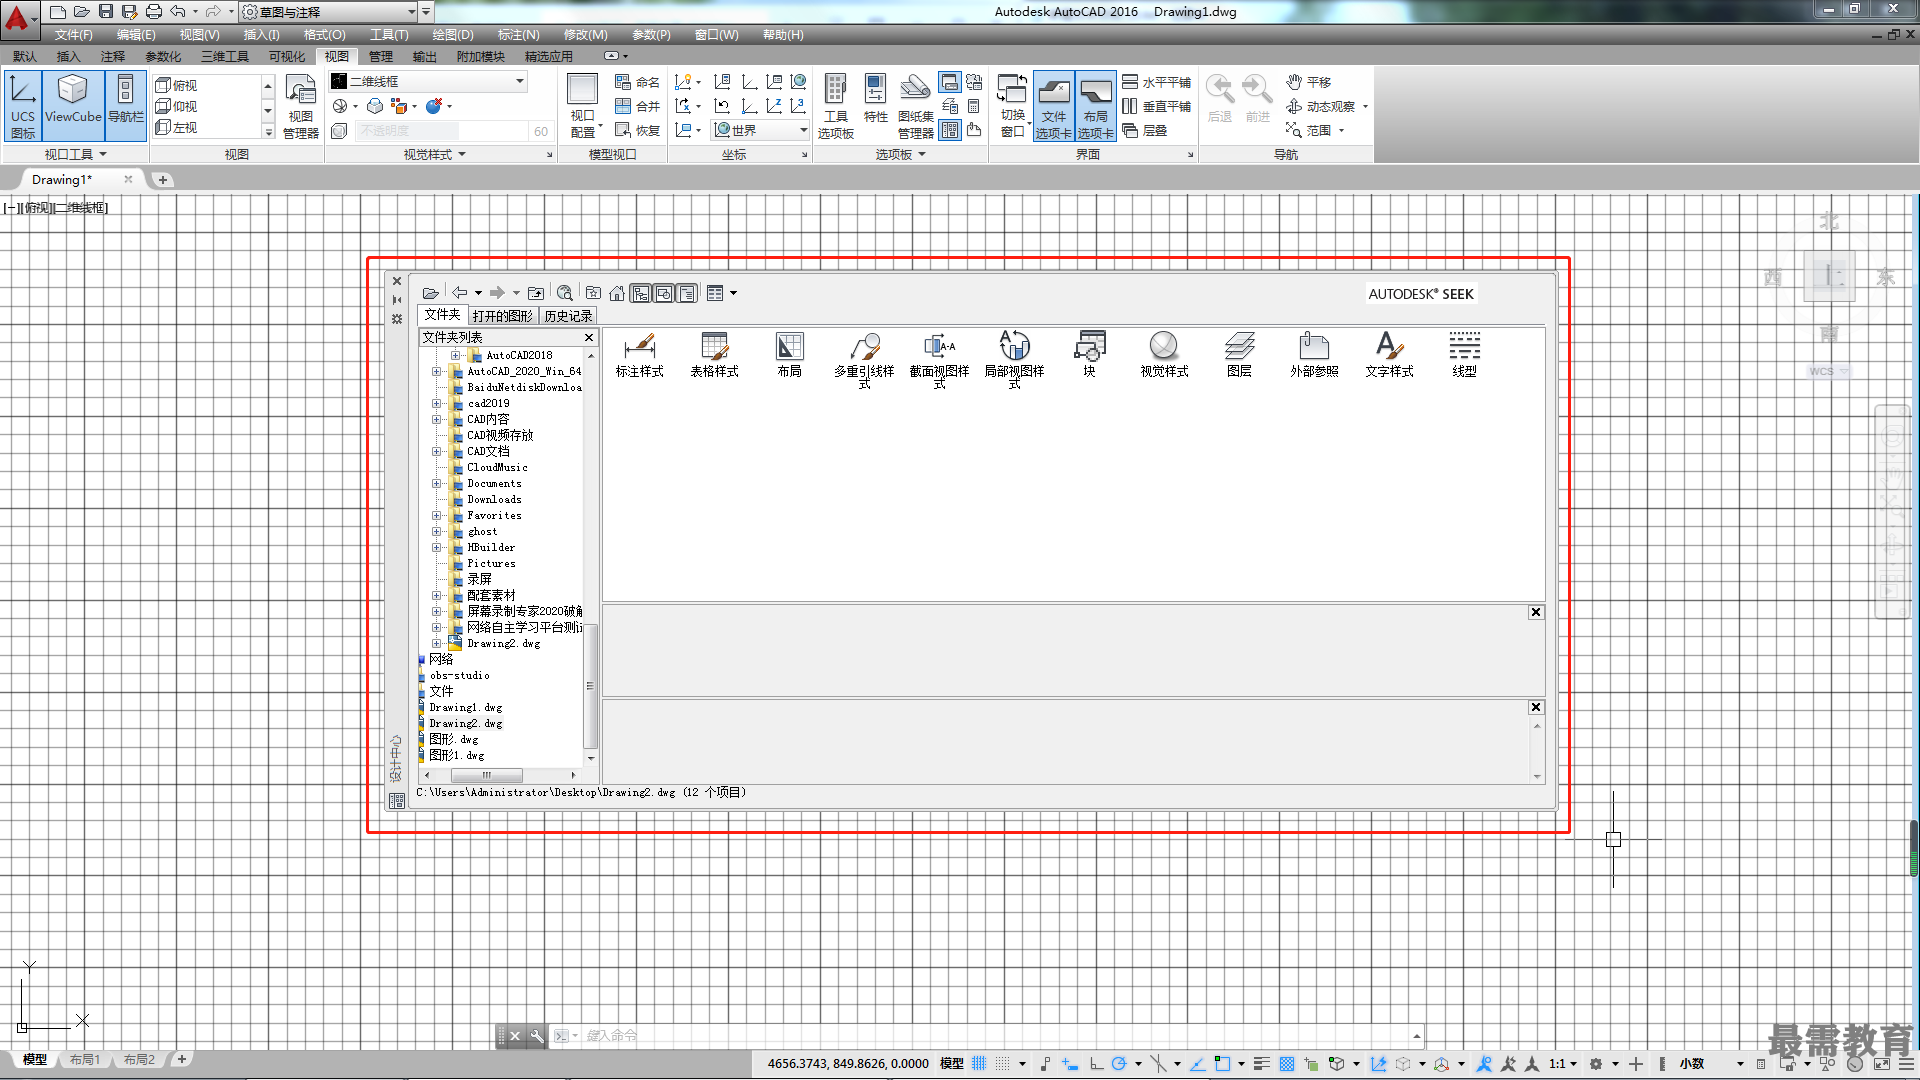Open the View Manager (视图管理器)
Screen dimensions: 1920x1080
coord(301,105)
